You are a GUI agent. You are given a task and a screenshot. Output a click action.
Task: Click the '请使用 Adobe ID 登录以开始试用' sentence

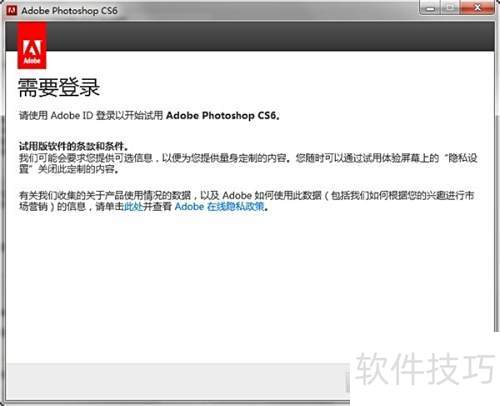[x=149, y=116]
